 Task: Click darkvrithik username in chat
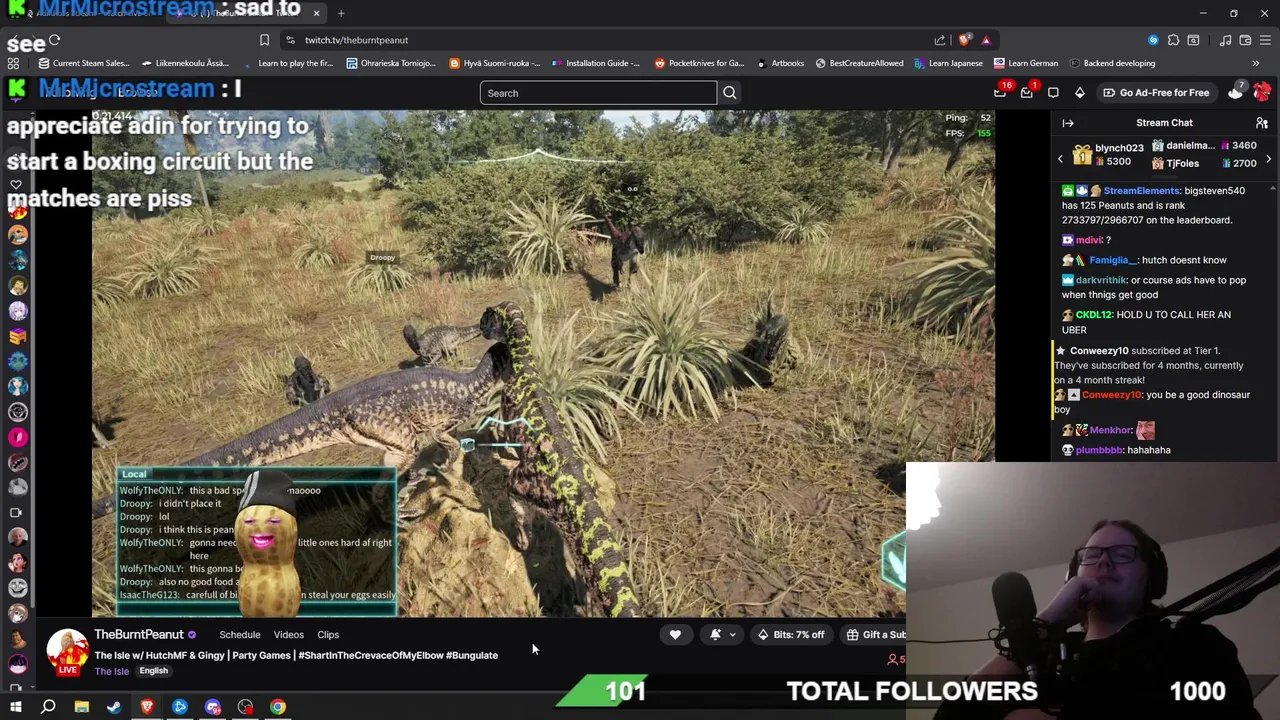click(x=1100, y=280)
